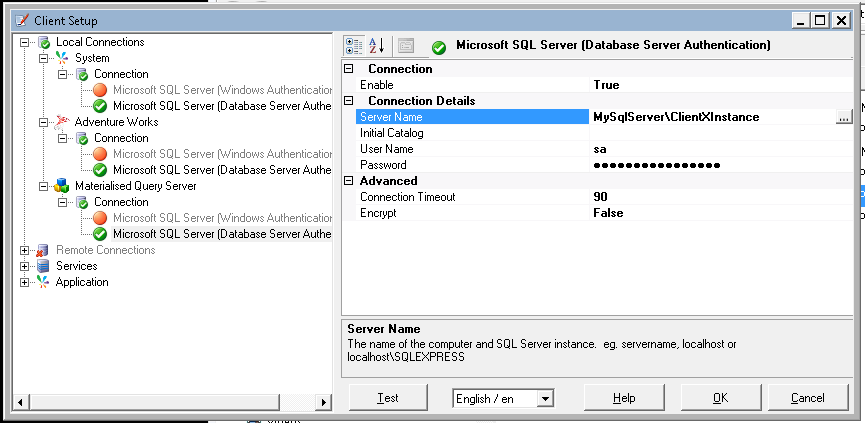Click the green check icon under System
Screen dimensions: 865x423
click(x=100, y=106)
